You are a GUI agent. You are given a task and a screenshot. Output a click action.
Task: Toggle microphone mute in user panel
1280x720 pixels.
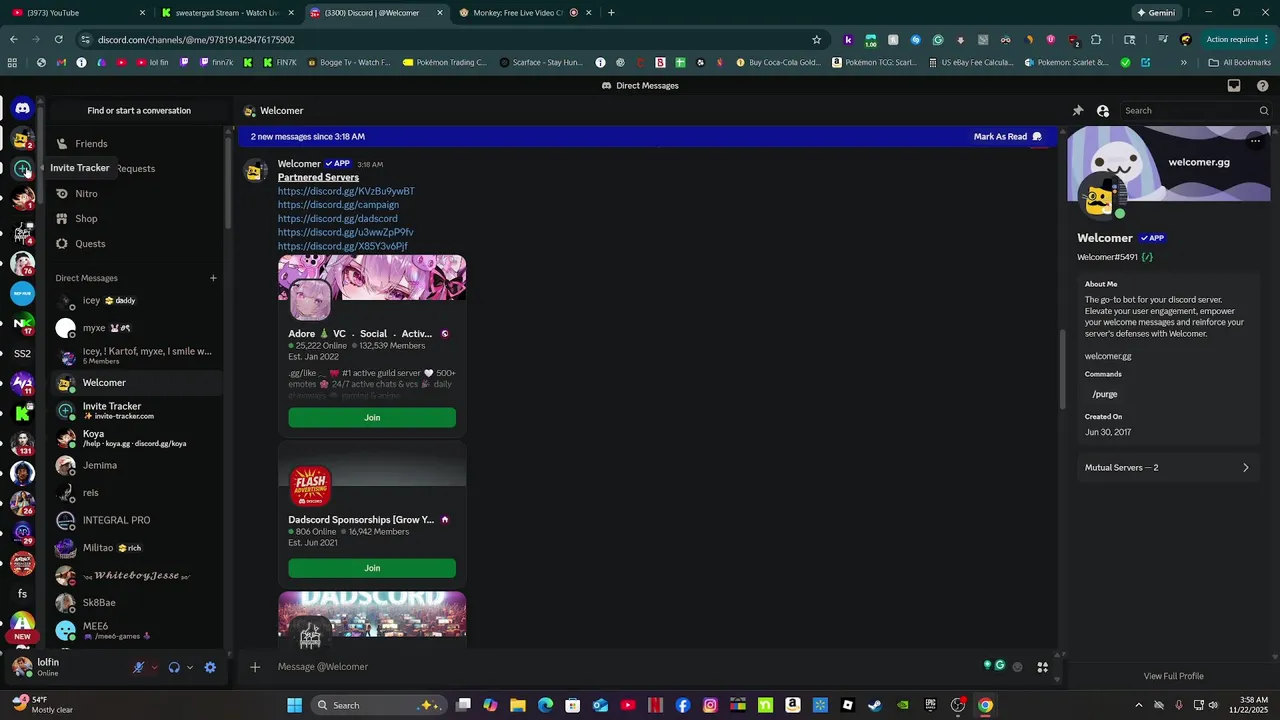click(x=138, y=667)
